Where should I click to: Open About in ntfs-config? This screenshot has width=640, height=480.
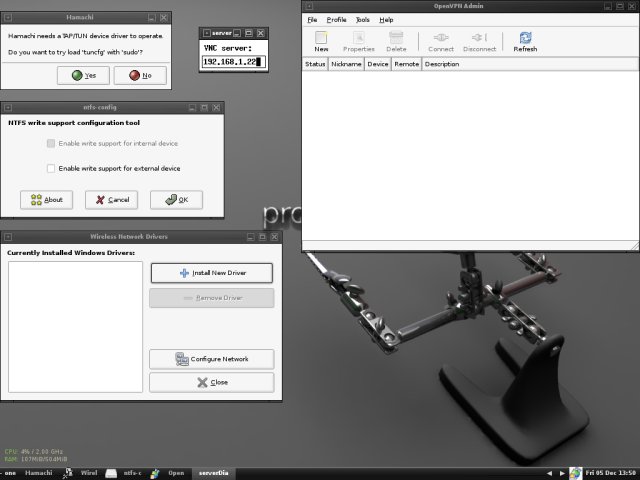point(47,200)
